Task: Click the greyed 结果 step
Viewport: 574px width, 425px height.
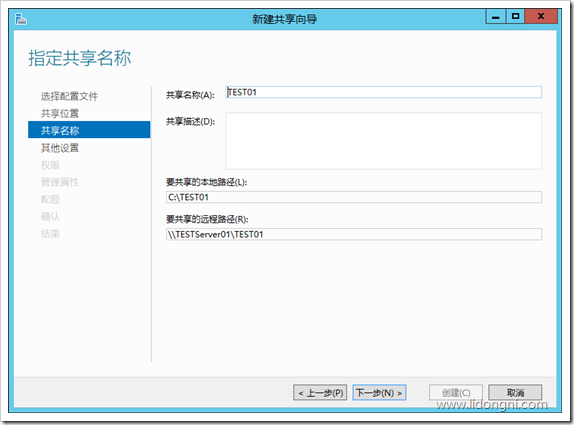Action: click(50, 234)
